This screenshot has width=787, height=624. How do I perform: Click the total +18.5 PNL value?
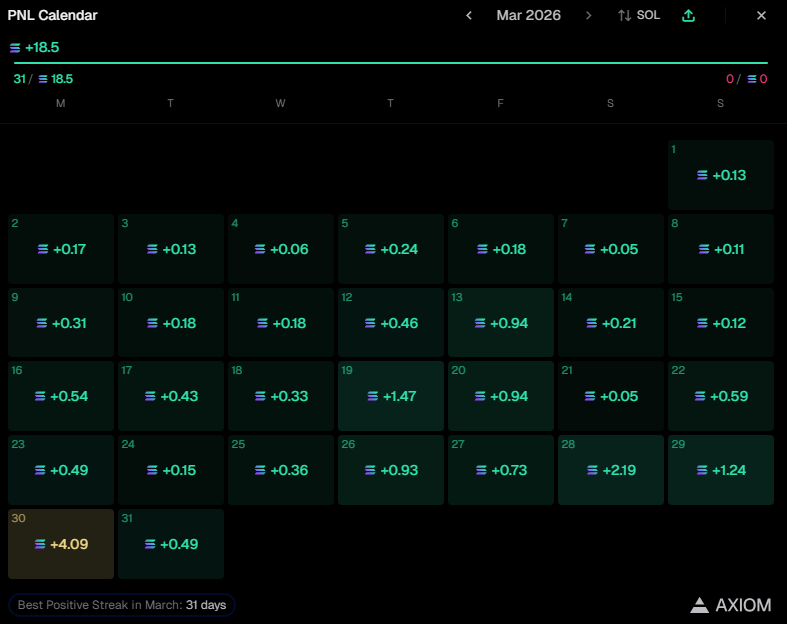[42, 48]
